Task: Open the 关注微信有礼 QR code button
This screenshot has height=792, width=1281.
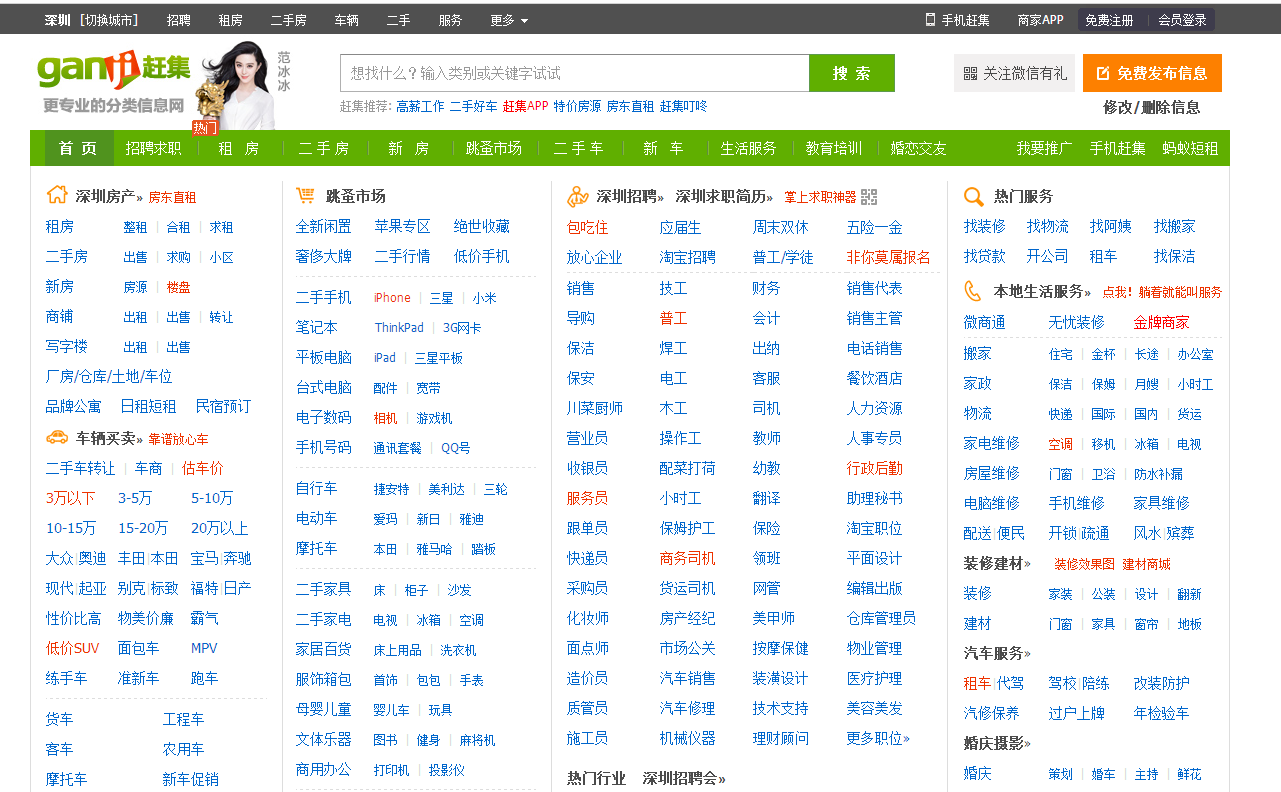Action: 1014,73
